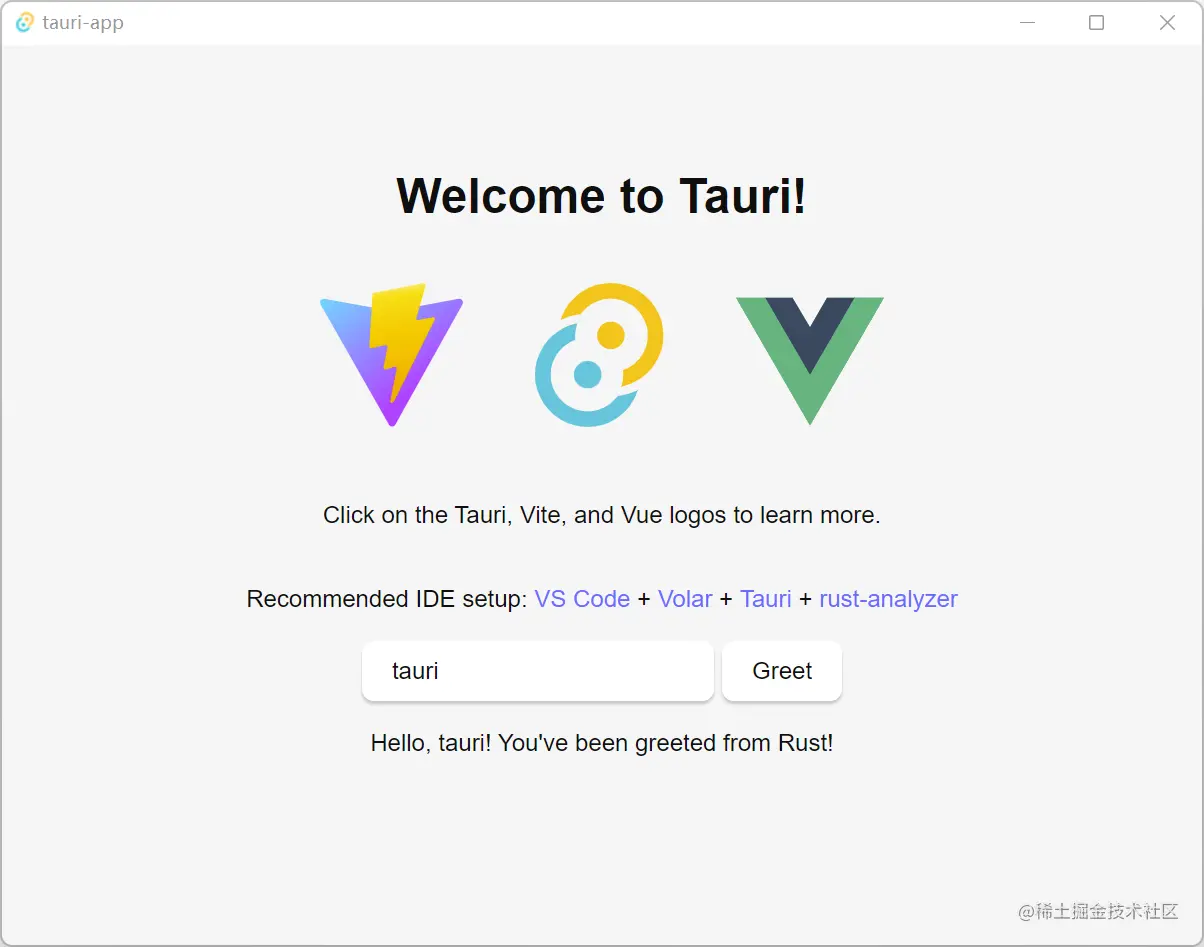Click the greeting message from Rust
This screenshot has width=1204, height=947.
(601, 743)
